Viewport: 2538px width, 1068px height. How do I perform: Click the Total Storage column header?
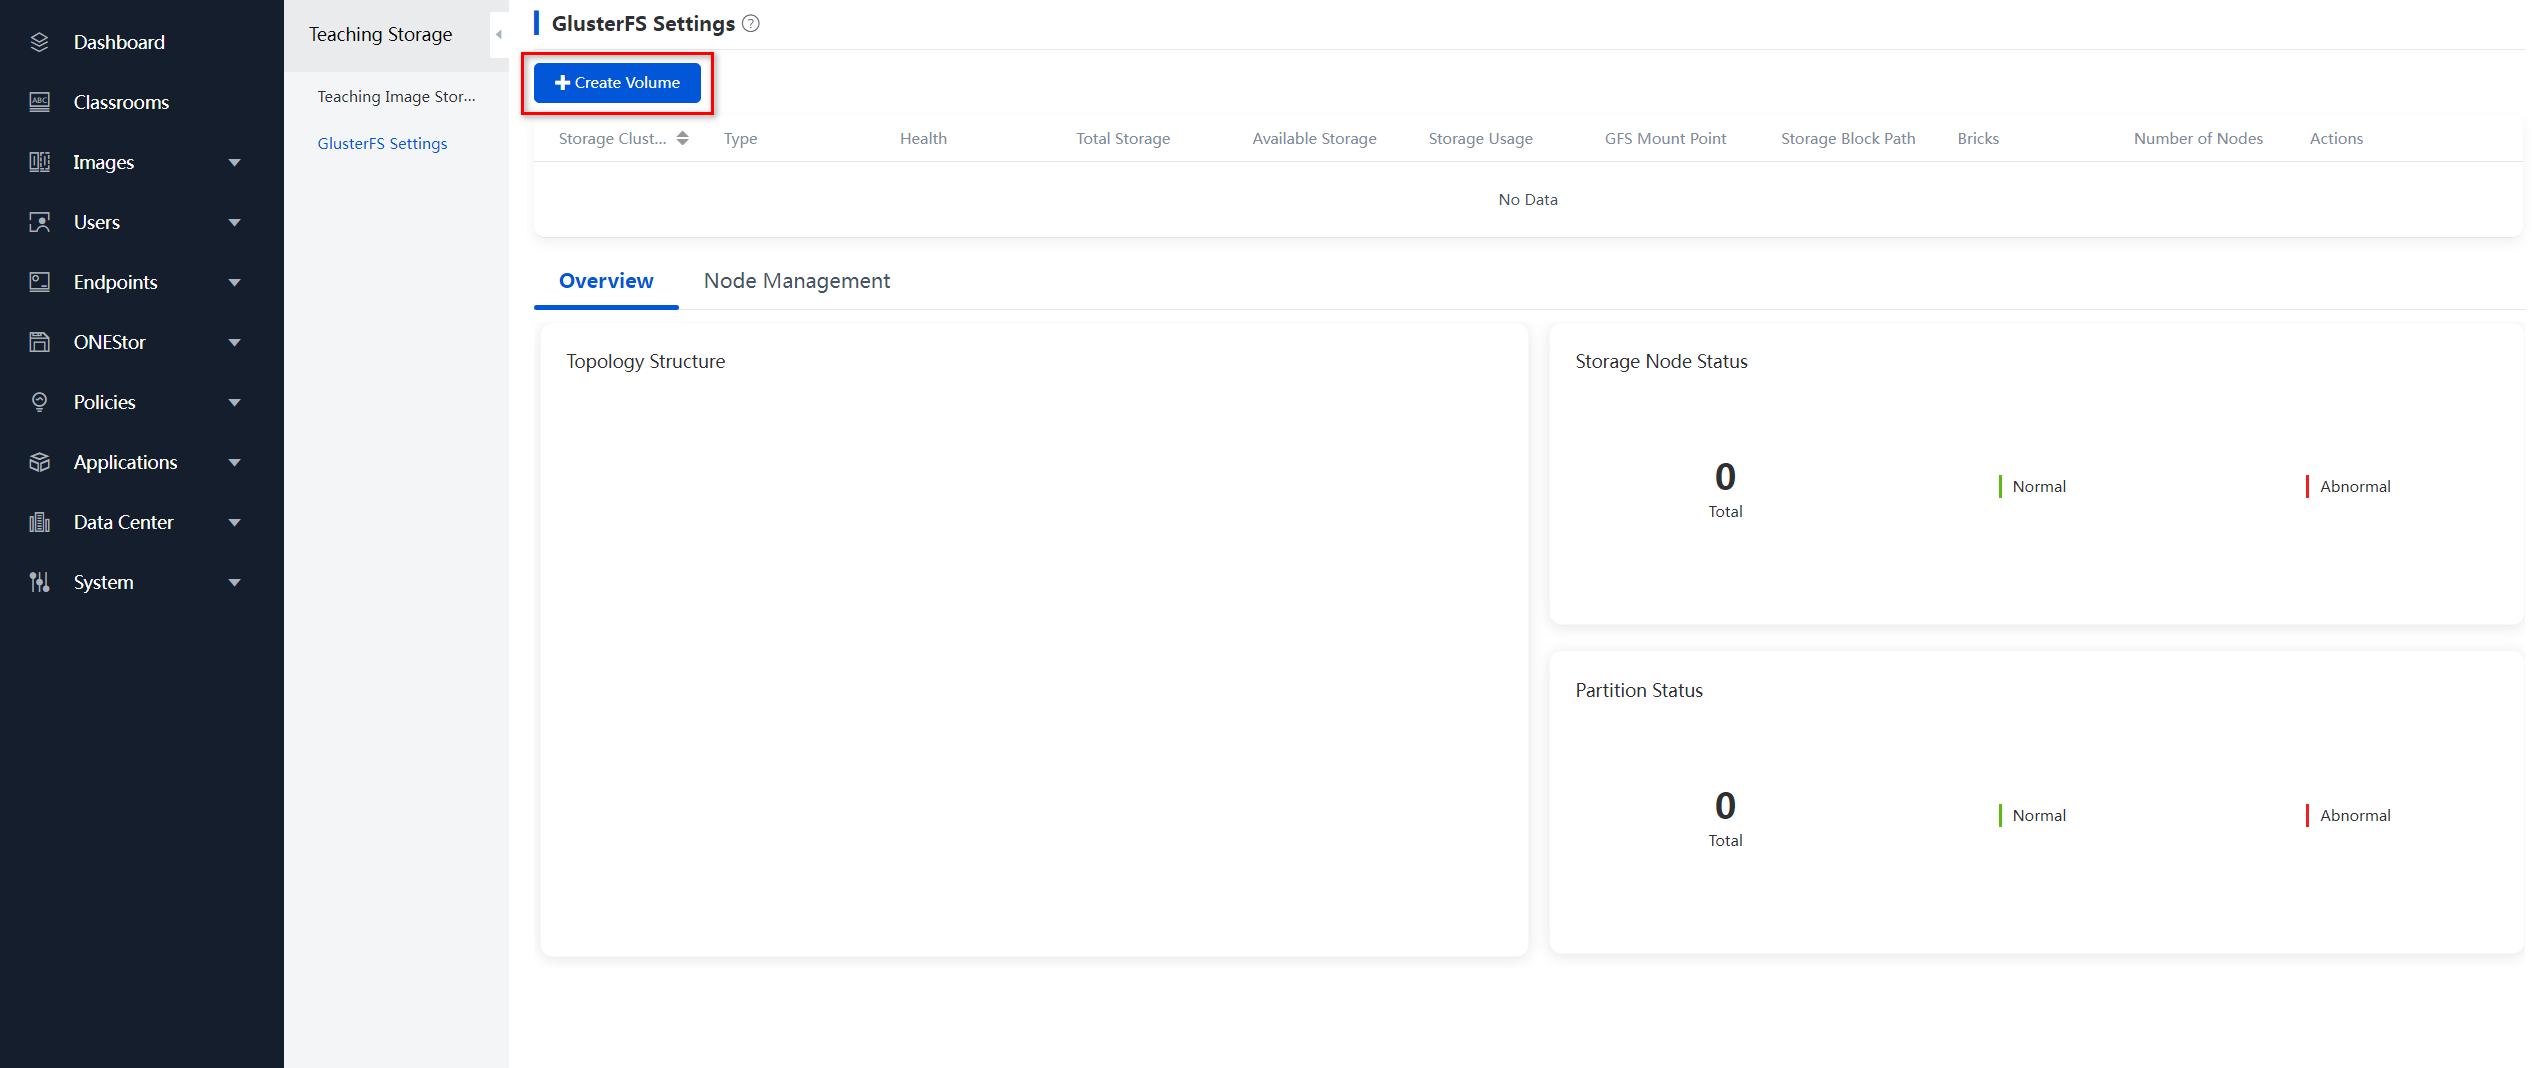pyautogui.click(x=1122, y=138)
